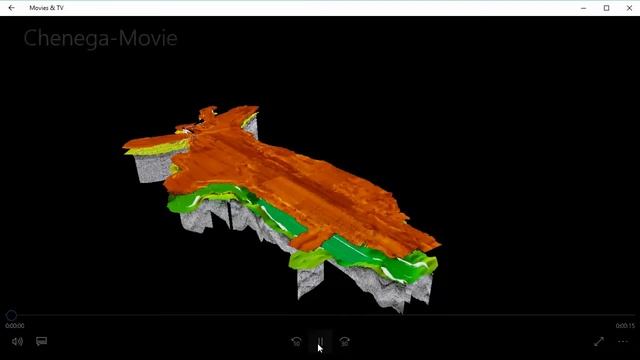Pause the video playback
Image resolution: width=640 pixels, height=360 pixels.
320,342
